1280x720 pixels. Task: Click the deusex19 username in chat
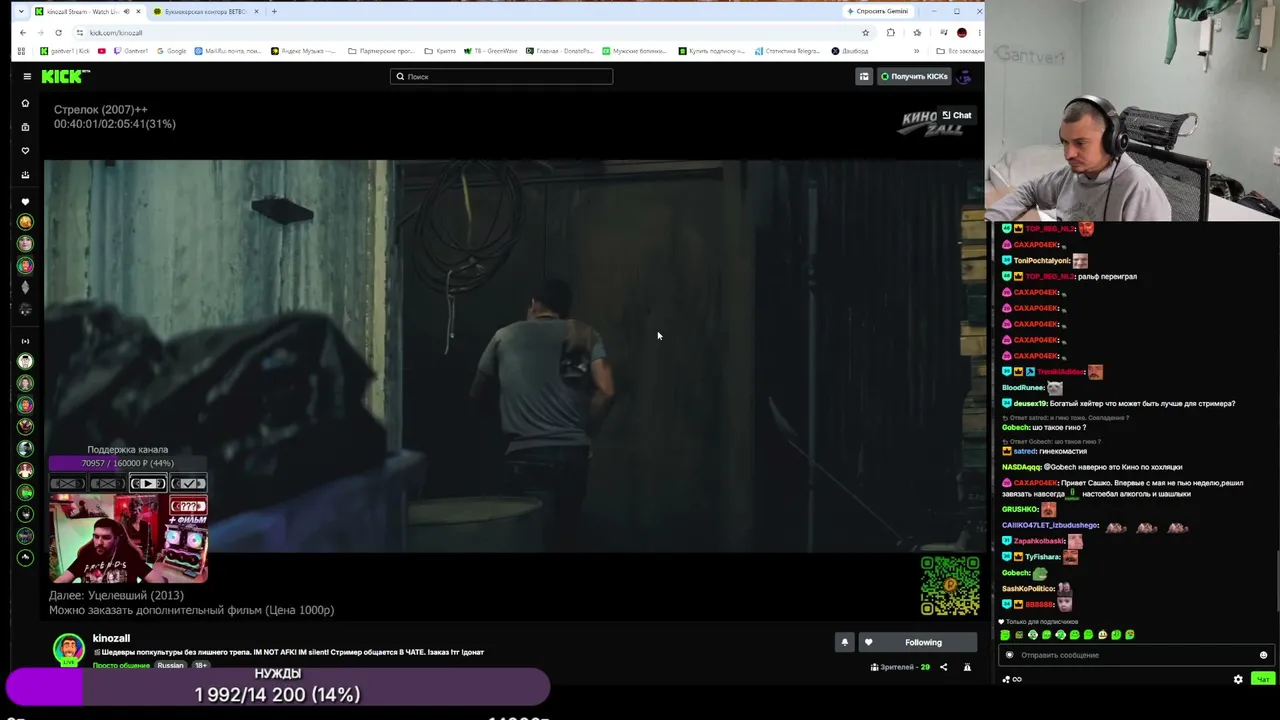pyautogui.click(x=1030, y=404)
